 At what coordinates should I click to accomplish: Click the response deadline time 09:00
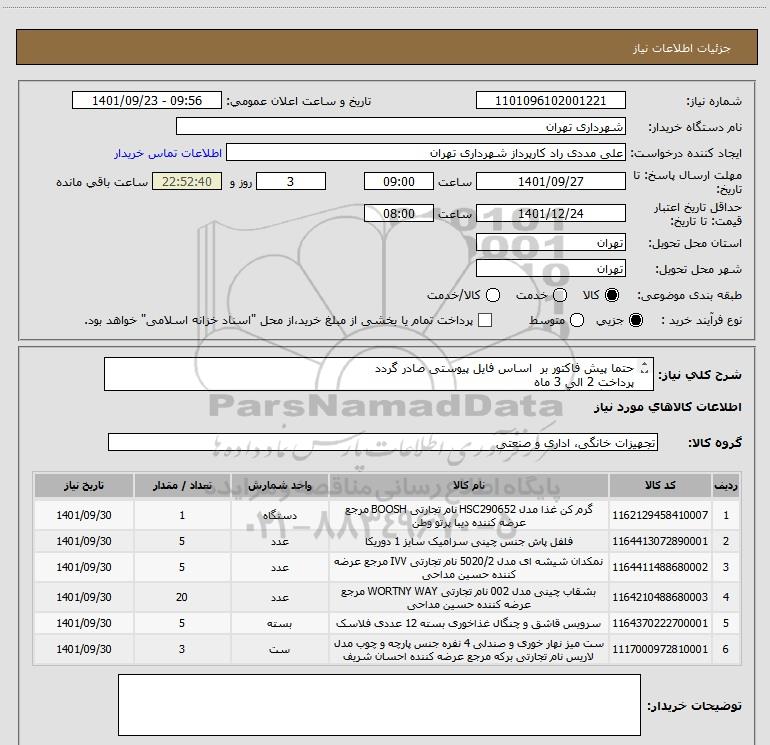pyautogui.click(x=399, y=181)
